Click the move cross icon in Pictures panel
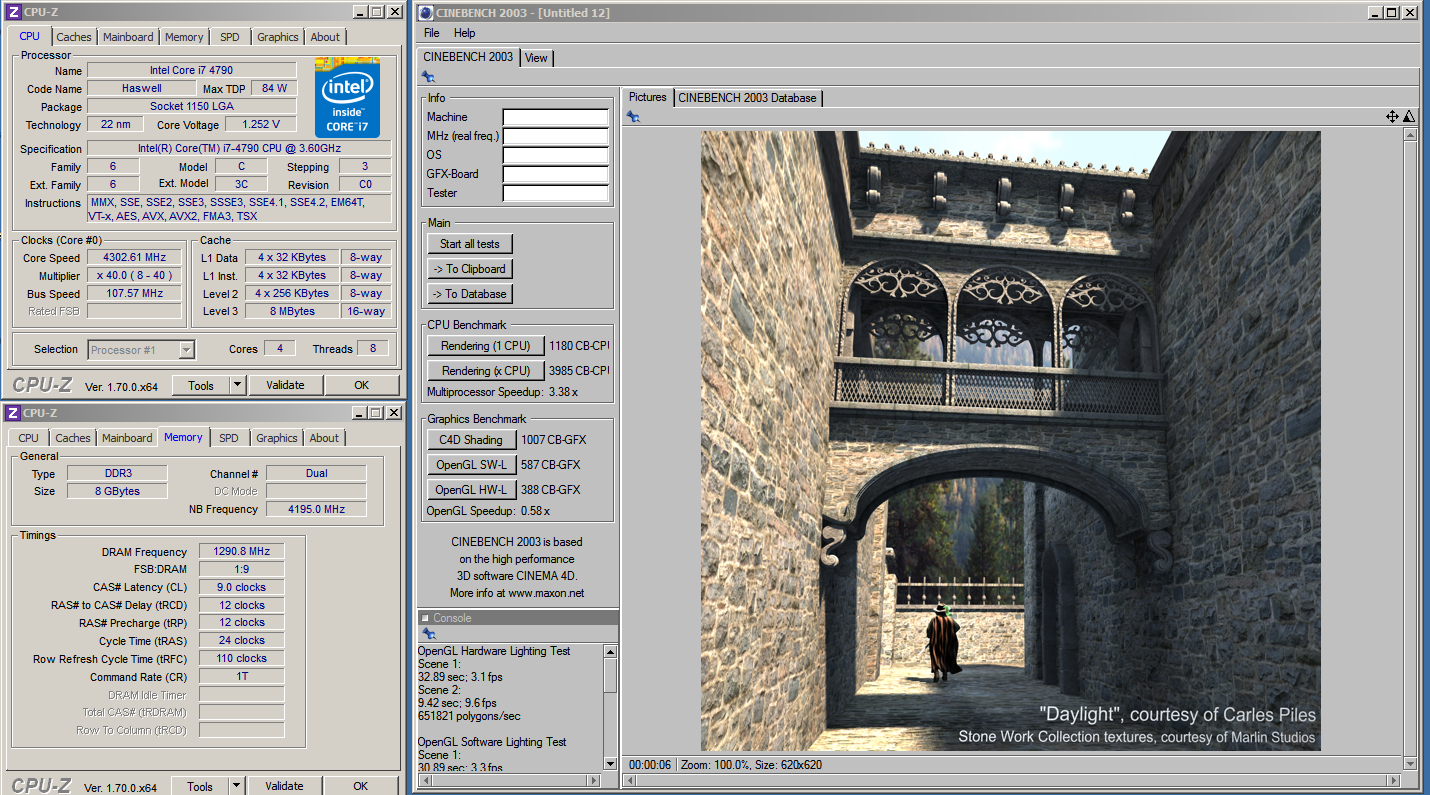The height and width of the screenshot is (795, 1430). coord(1392,117)
